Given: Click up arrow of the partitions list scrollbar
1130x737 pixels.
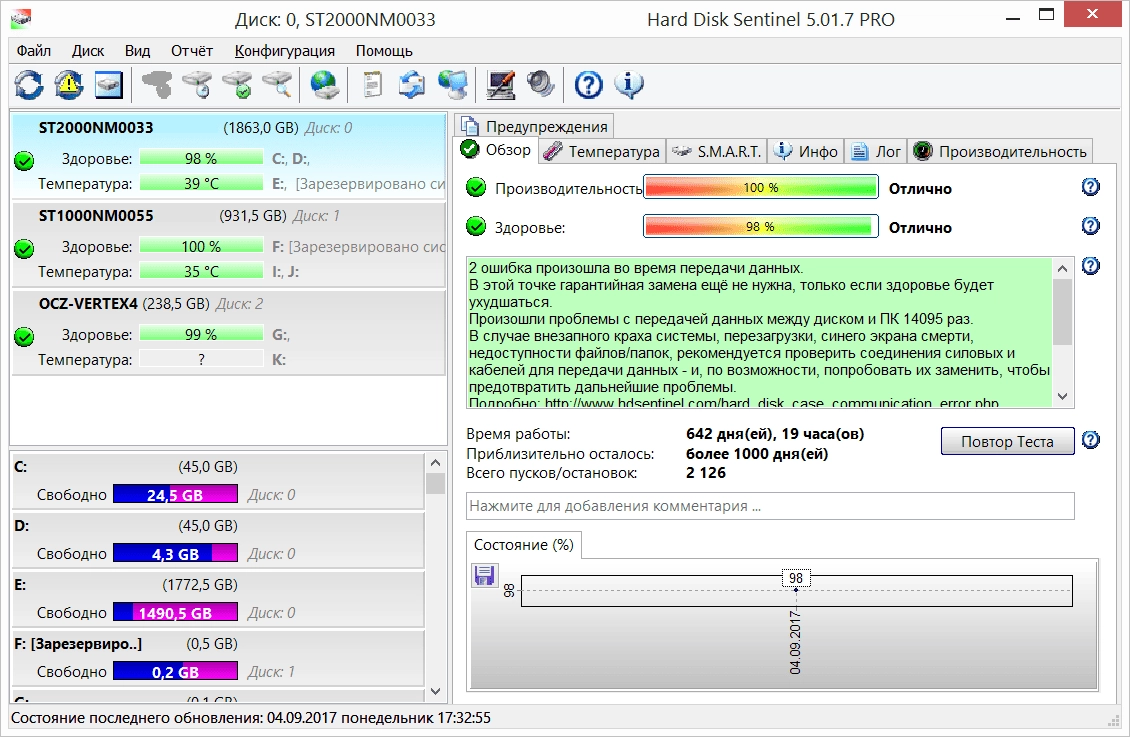Looking at the screenshot, I should click(x=435, y=463).
